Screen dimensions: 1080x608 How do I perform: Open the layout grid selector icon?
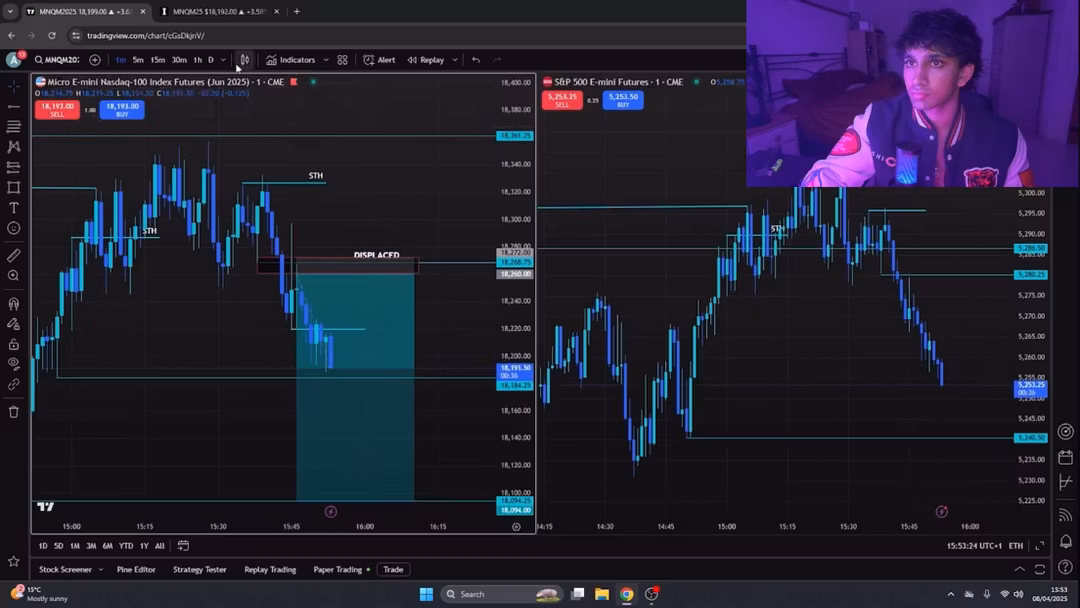point(342,60)
